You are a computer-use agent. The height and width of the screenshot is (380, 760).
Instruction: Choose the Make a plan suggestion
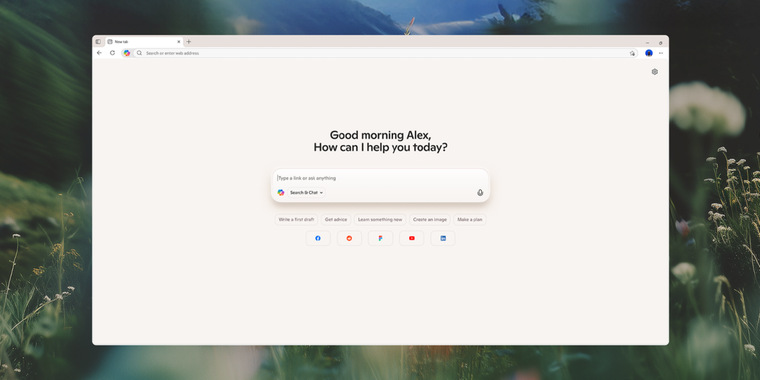[470, 220]
